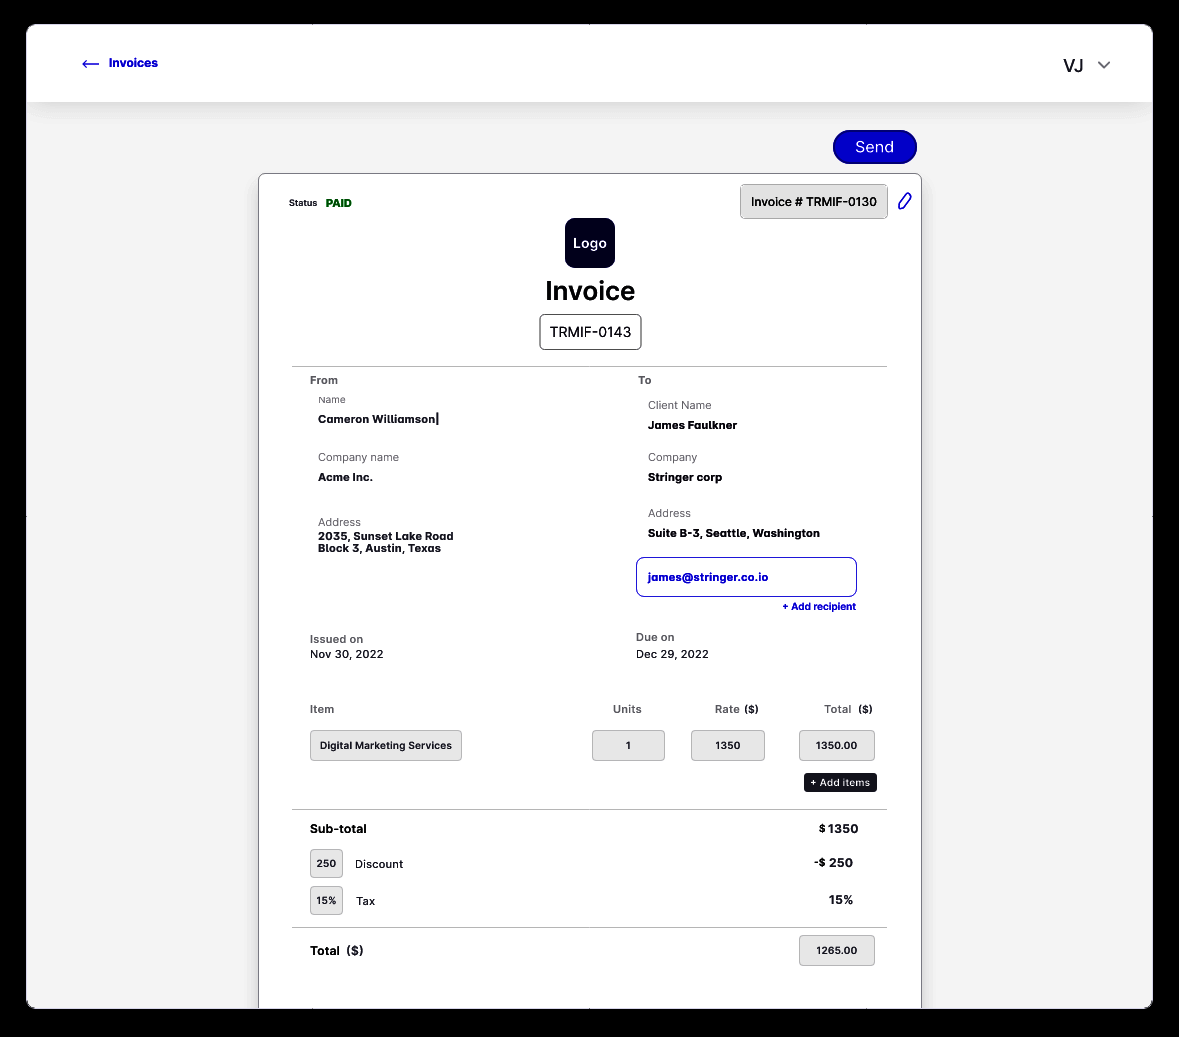The height and width of the screenshot is (1037, 1179).
Task: Click the pencil edit icon beside invoice number
Action: click(905, 201)
